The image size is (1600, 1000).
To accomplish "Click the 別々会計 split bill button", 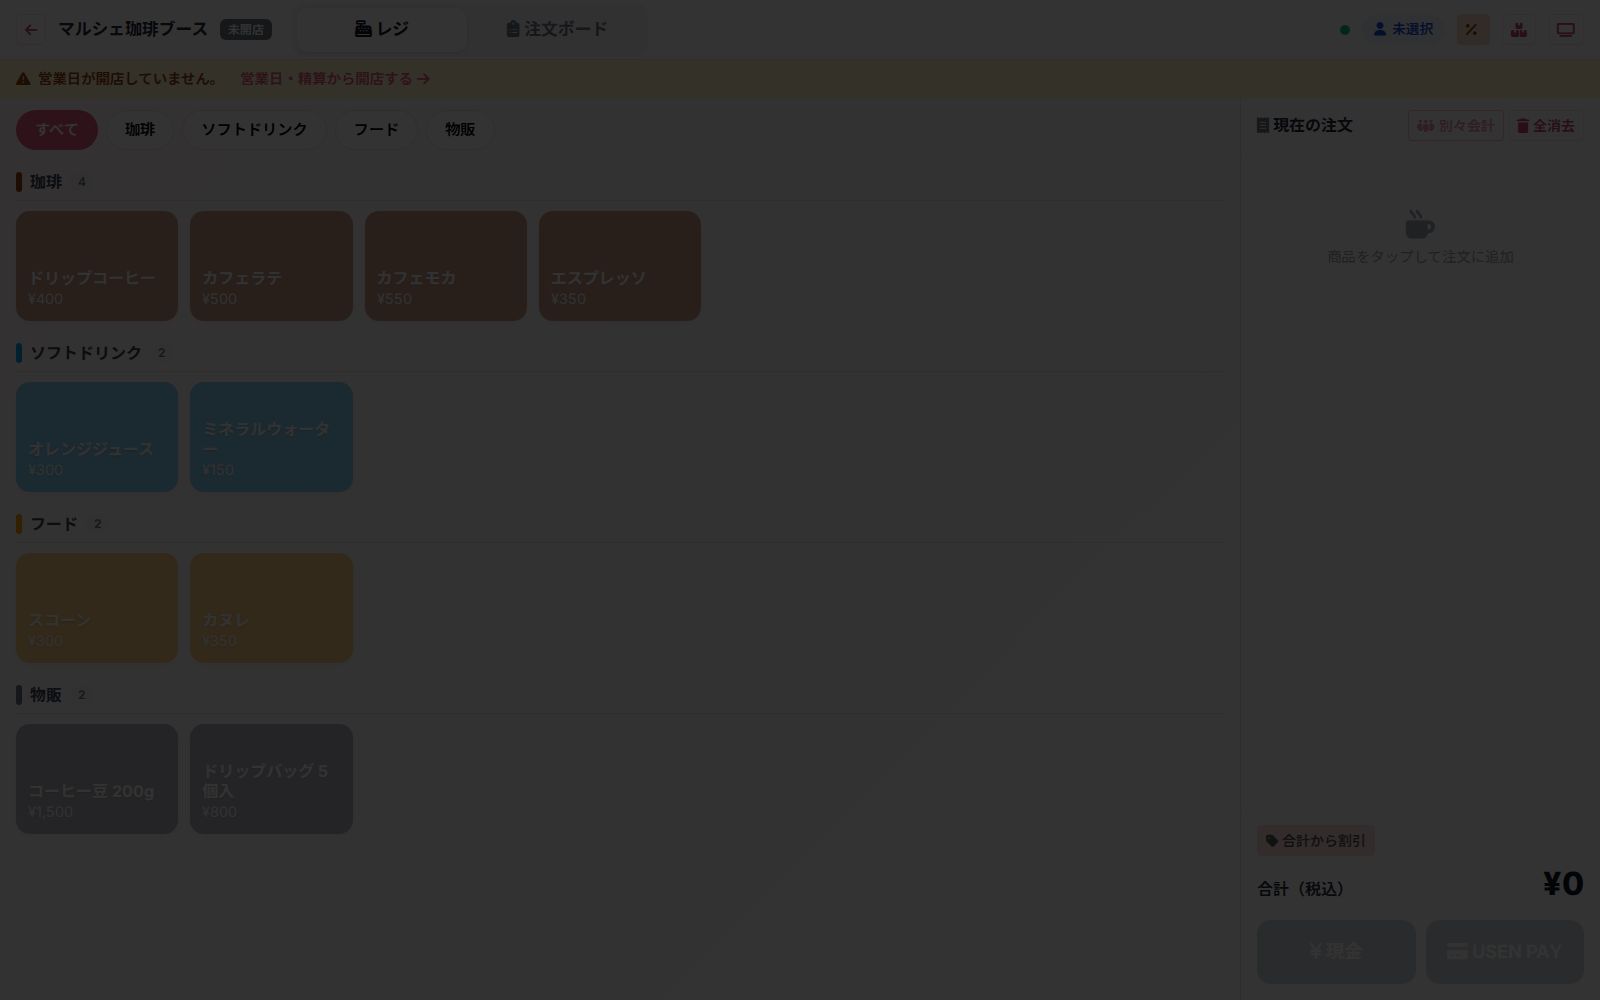I will (x=1456, y=126).
